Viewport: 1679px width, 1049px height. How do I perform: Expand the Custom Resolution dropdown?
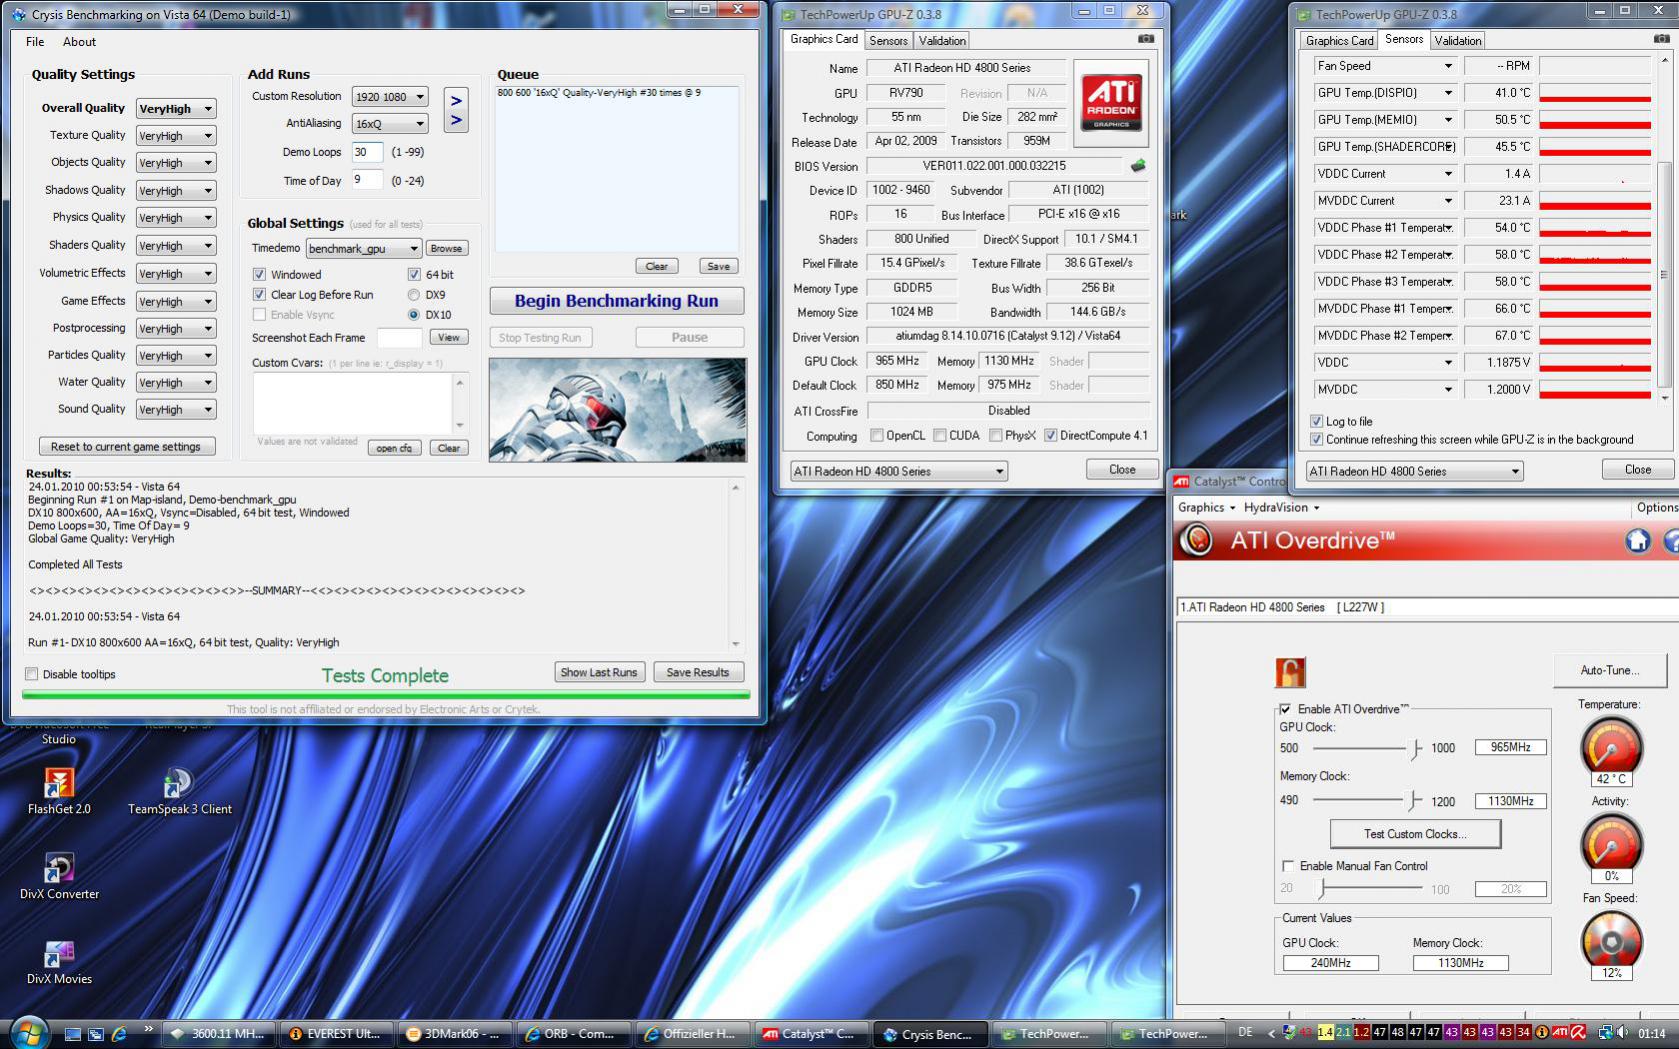[x=390, y=97]
